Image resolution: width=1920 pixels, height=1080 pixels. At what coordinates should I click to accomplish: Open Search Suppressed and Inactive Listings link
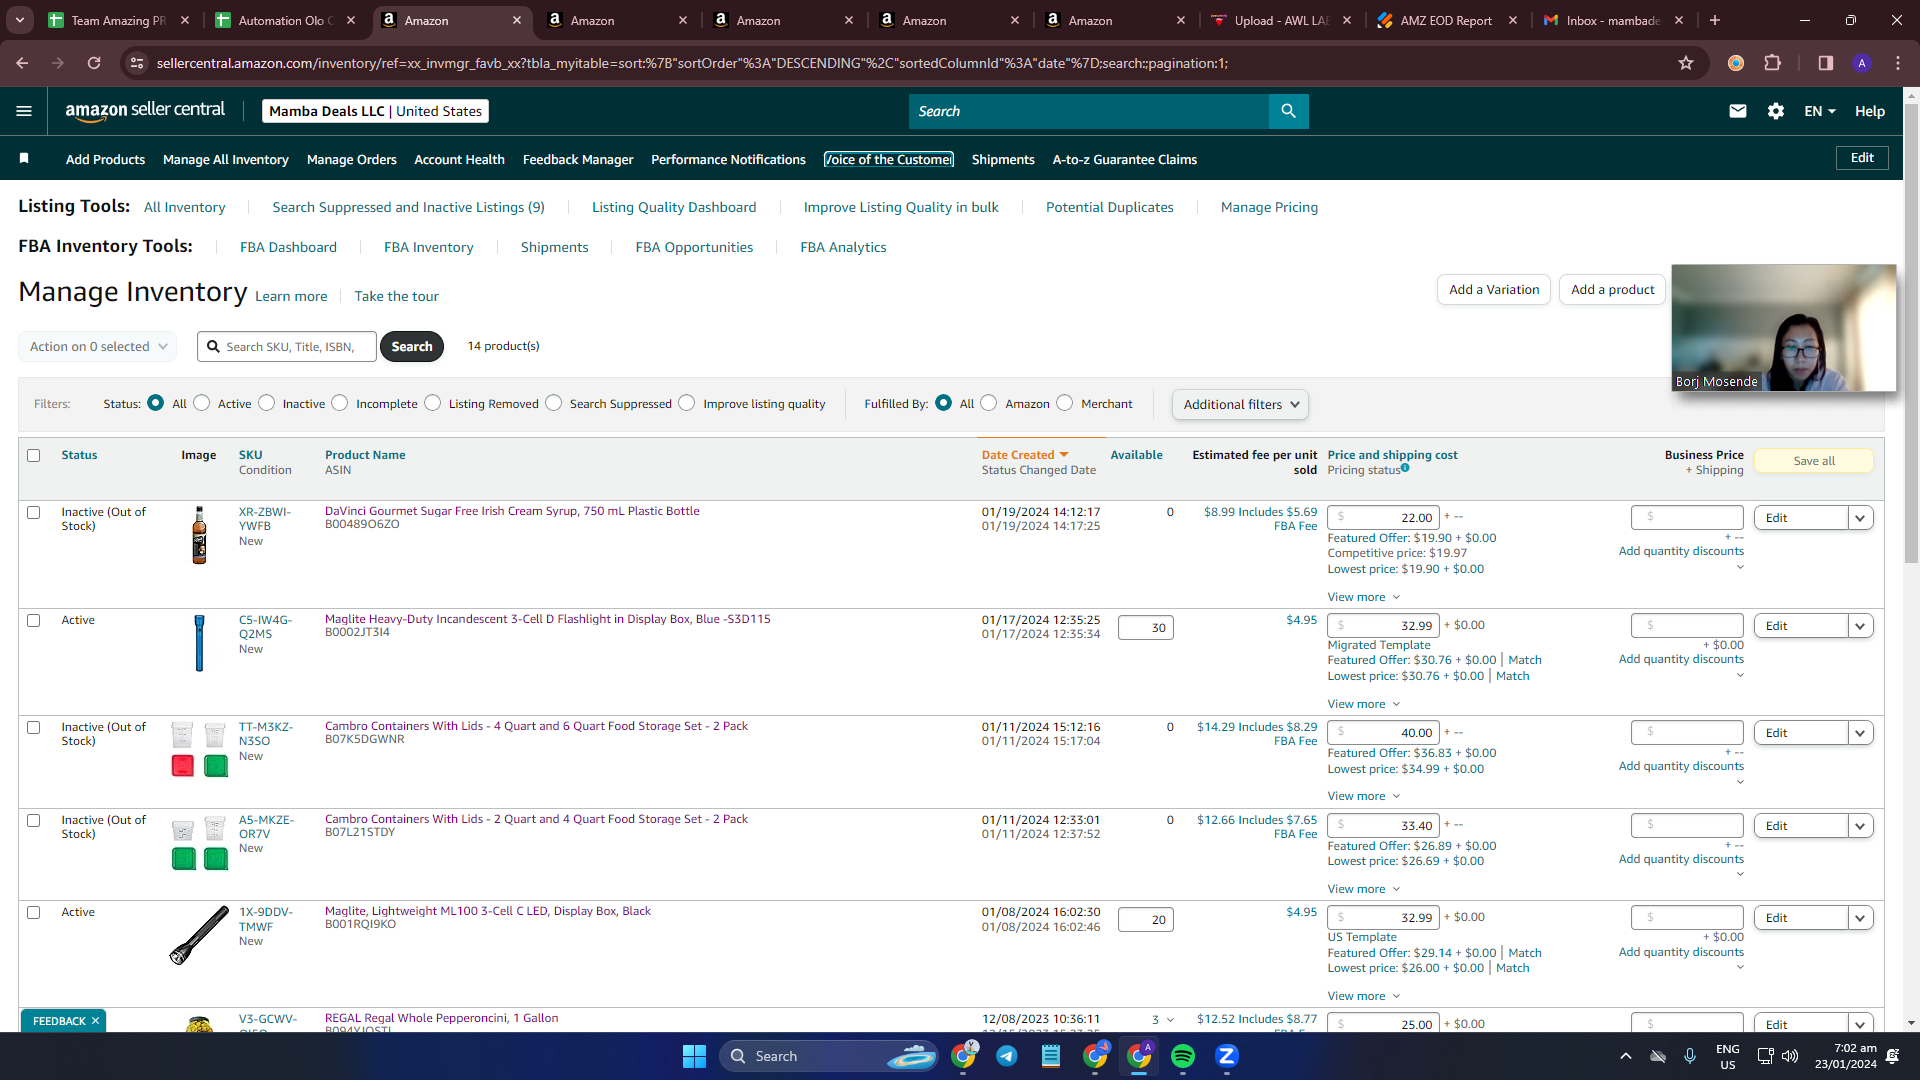pos(408,207)
